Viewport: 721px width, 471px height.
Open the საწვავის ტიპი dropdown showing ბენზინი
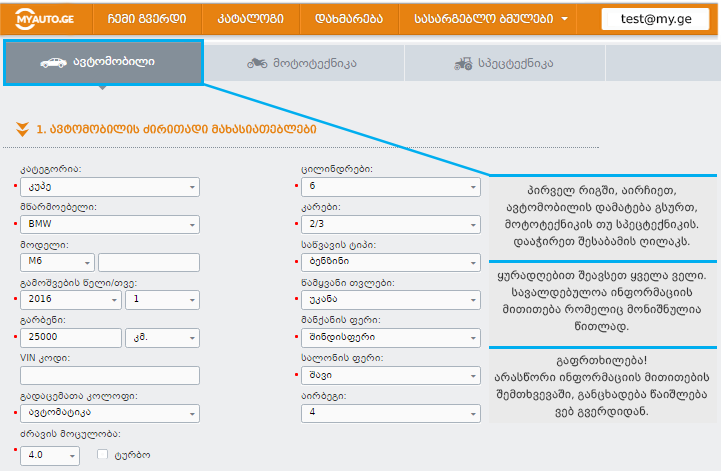coord(391,262)
